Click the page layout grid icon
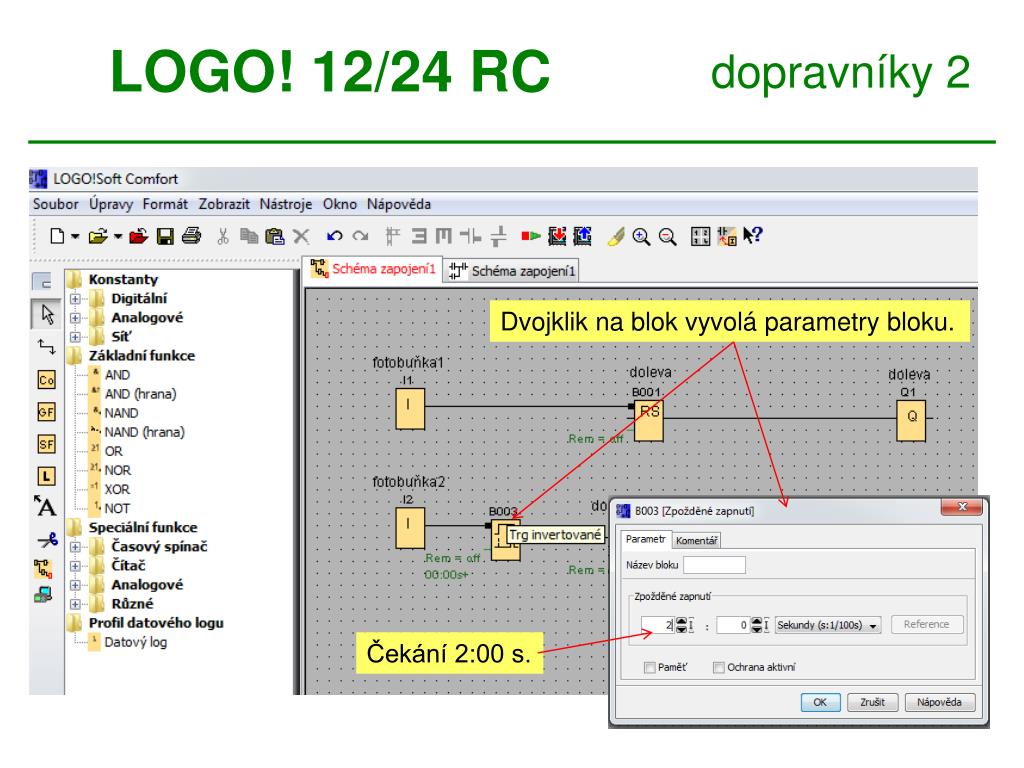 tap(700, 236)
